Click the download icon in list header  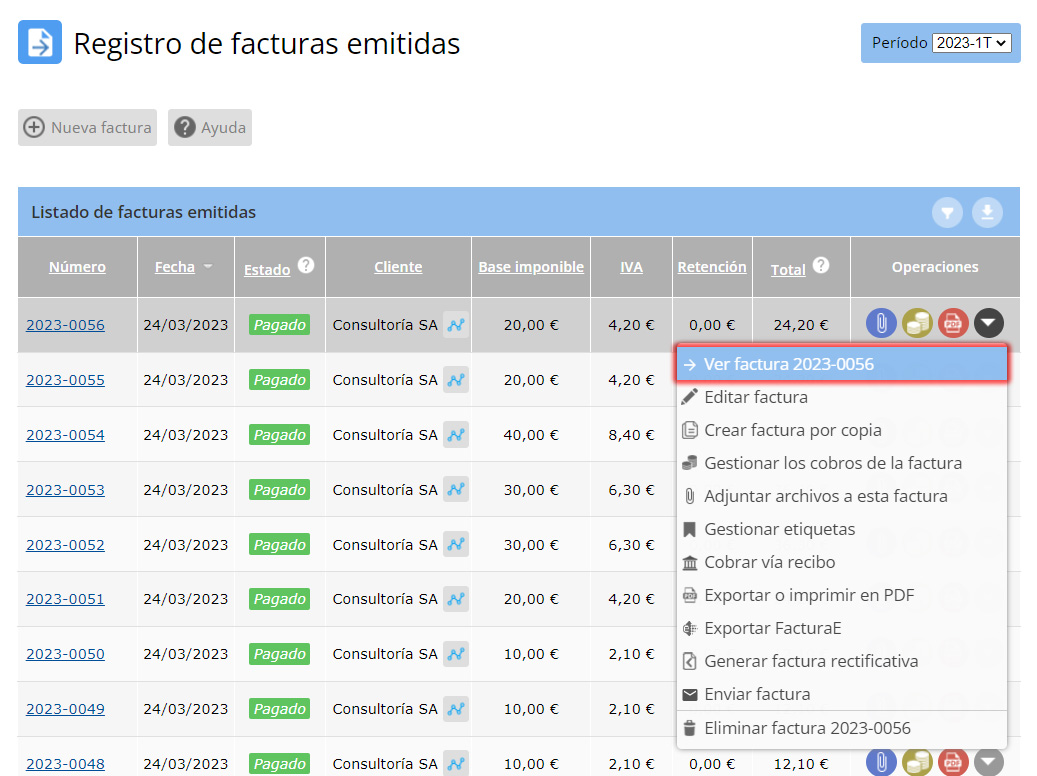987,212
